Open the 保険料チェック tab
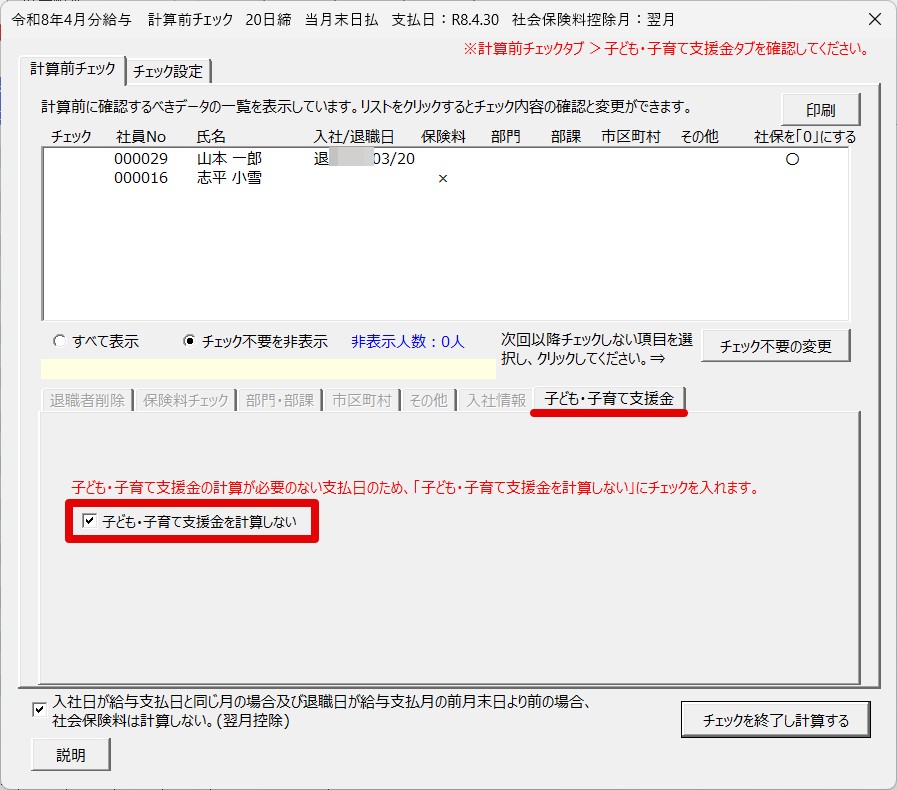This screenshot has height=790, width=897. pos(186,400)
